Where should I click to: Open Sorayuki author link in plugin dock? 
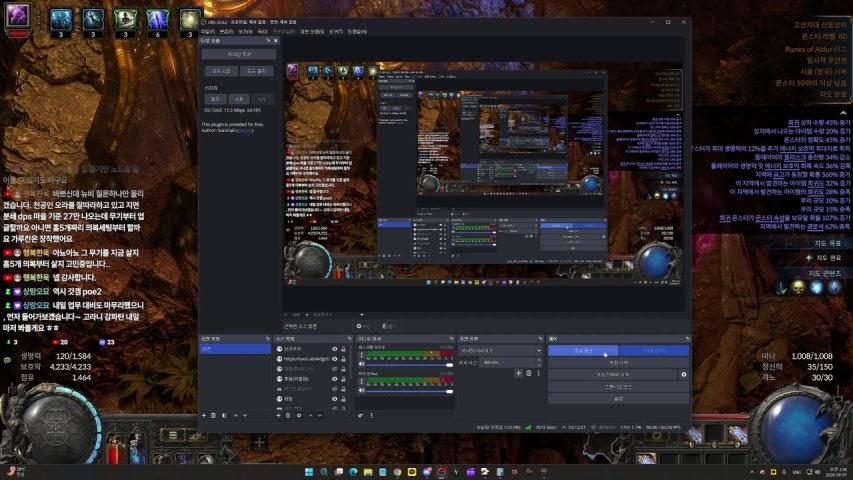click(x=245, y=131)
